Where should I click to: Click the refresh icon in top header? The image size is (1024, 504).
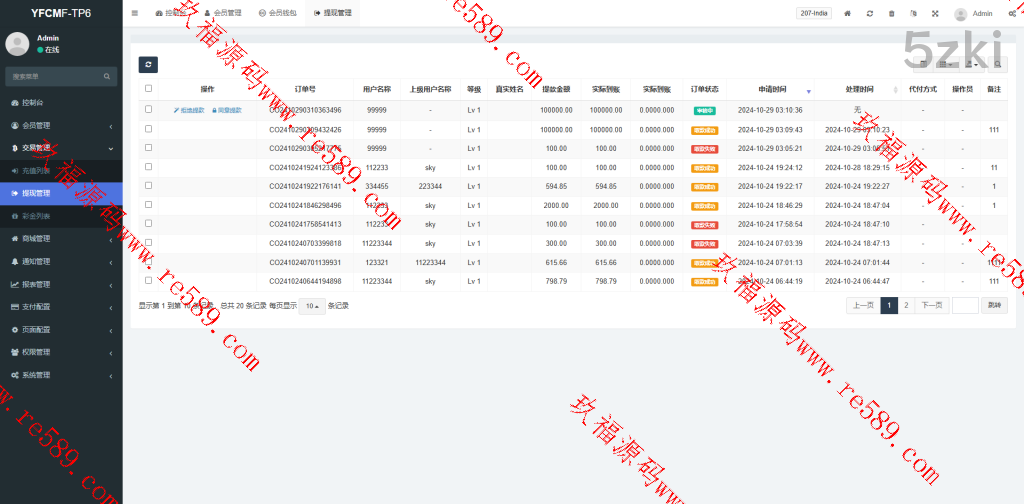click(870, 14)
